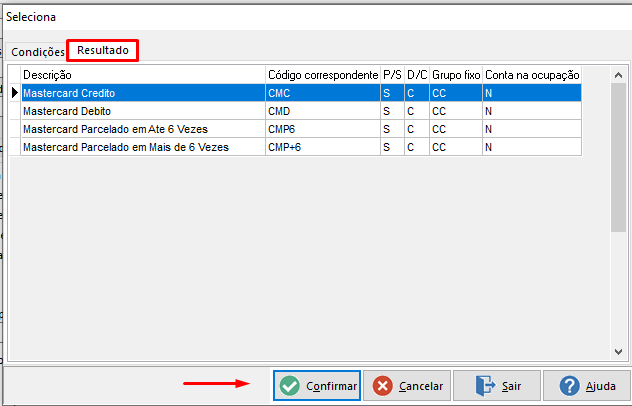Sort by the Descrição column header

click(x=143, y=75)
